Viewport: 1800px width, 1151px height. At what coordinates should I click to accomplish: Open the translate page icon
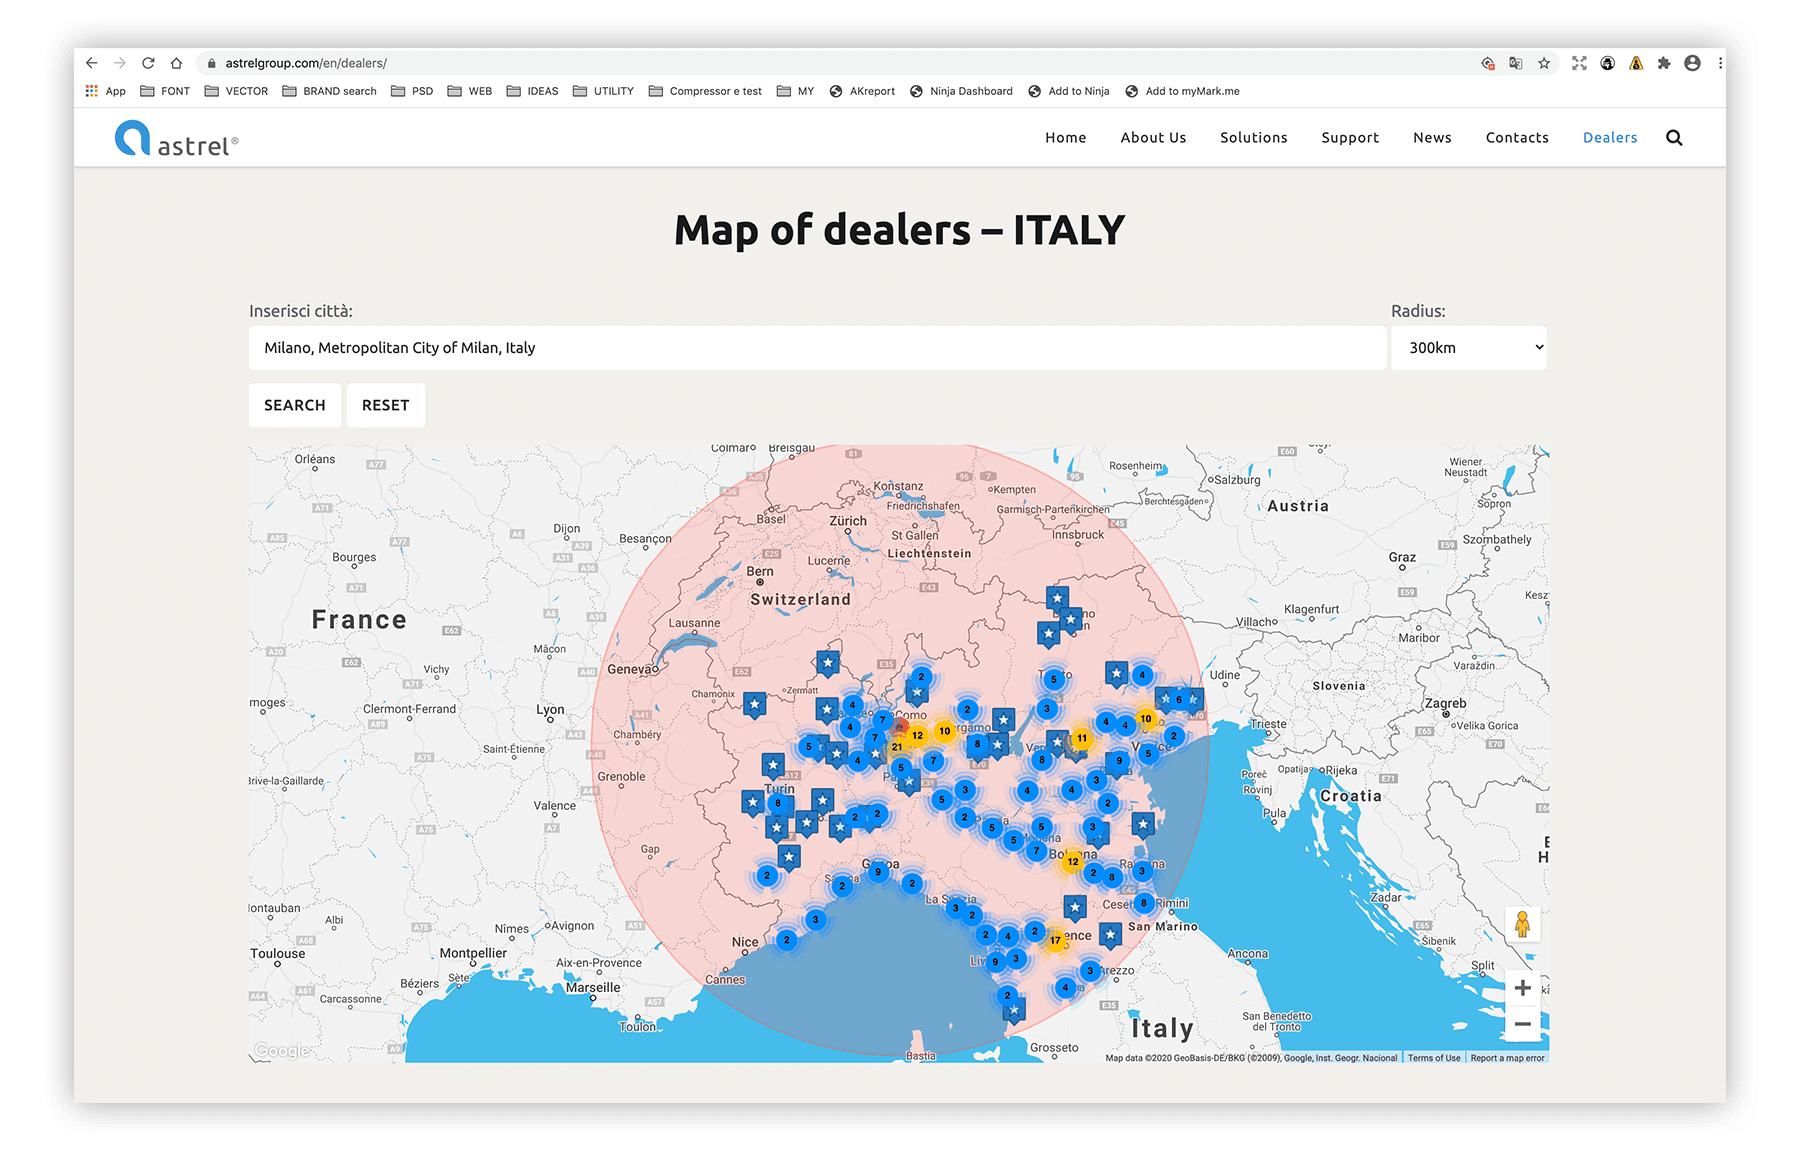tap(1516, 63)
